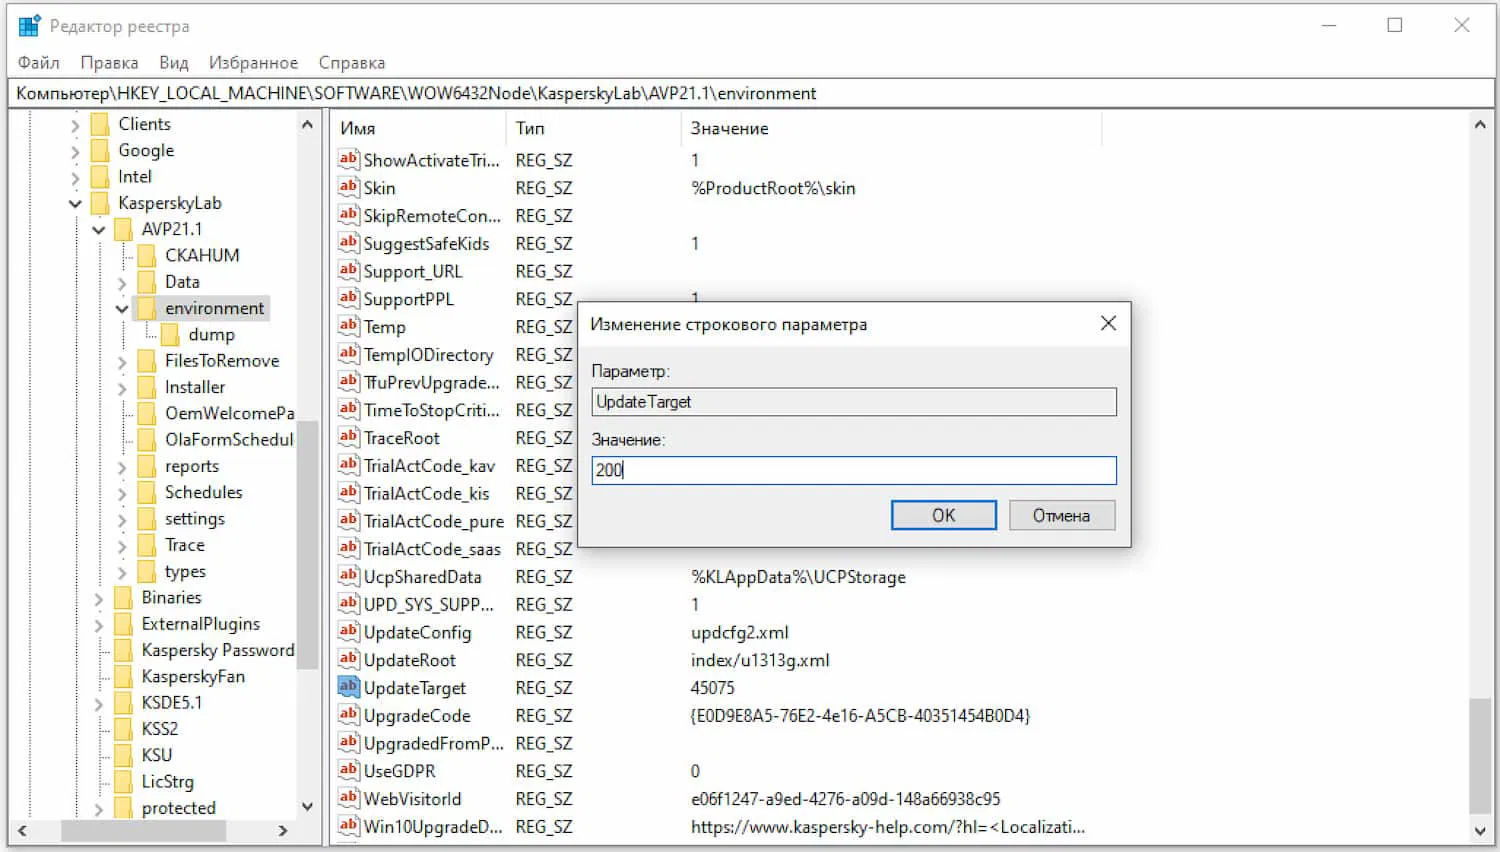Click the highlighted UpdateTarget value icon
The image size is (1500, 852).
point(348,687)
